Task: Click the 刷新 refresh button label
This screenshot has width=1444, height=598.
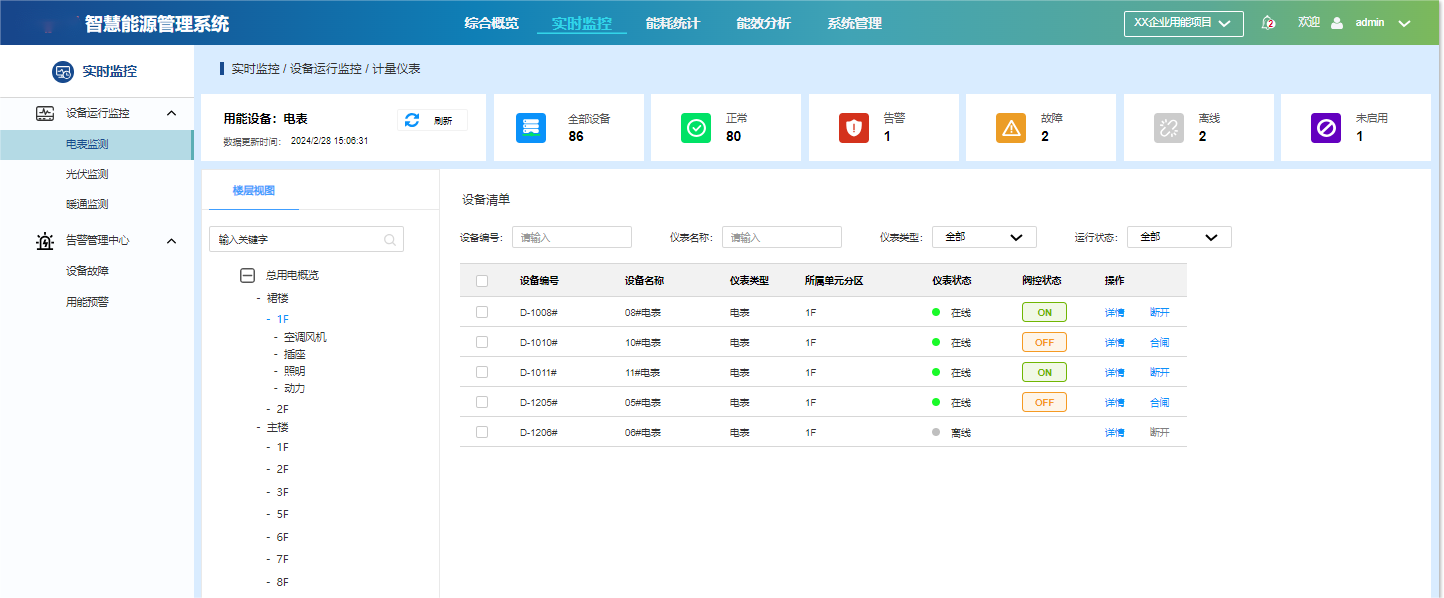Action: pos(443,121)
